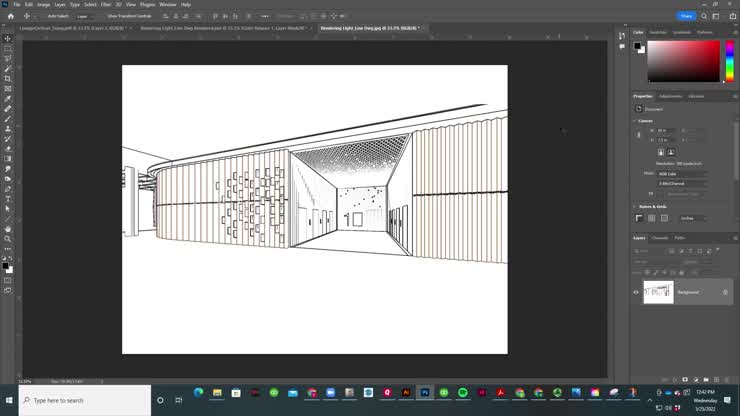Toggle Quick Mask mode in toolbar

[8, 280]
